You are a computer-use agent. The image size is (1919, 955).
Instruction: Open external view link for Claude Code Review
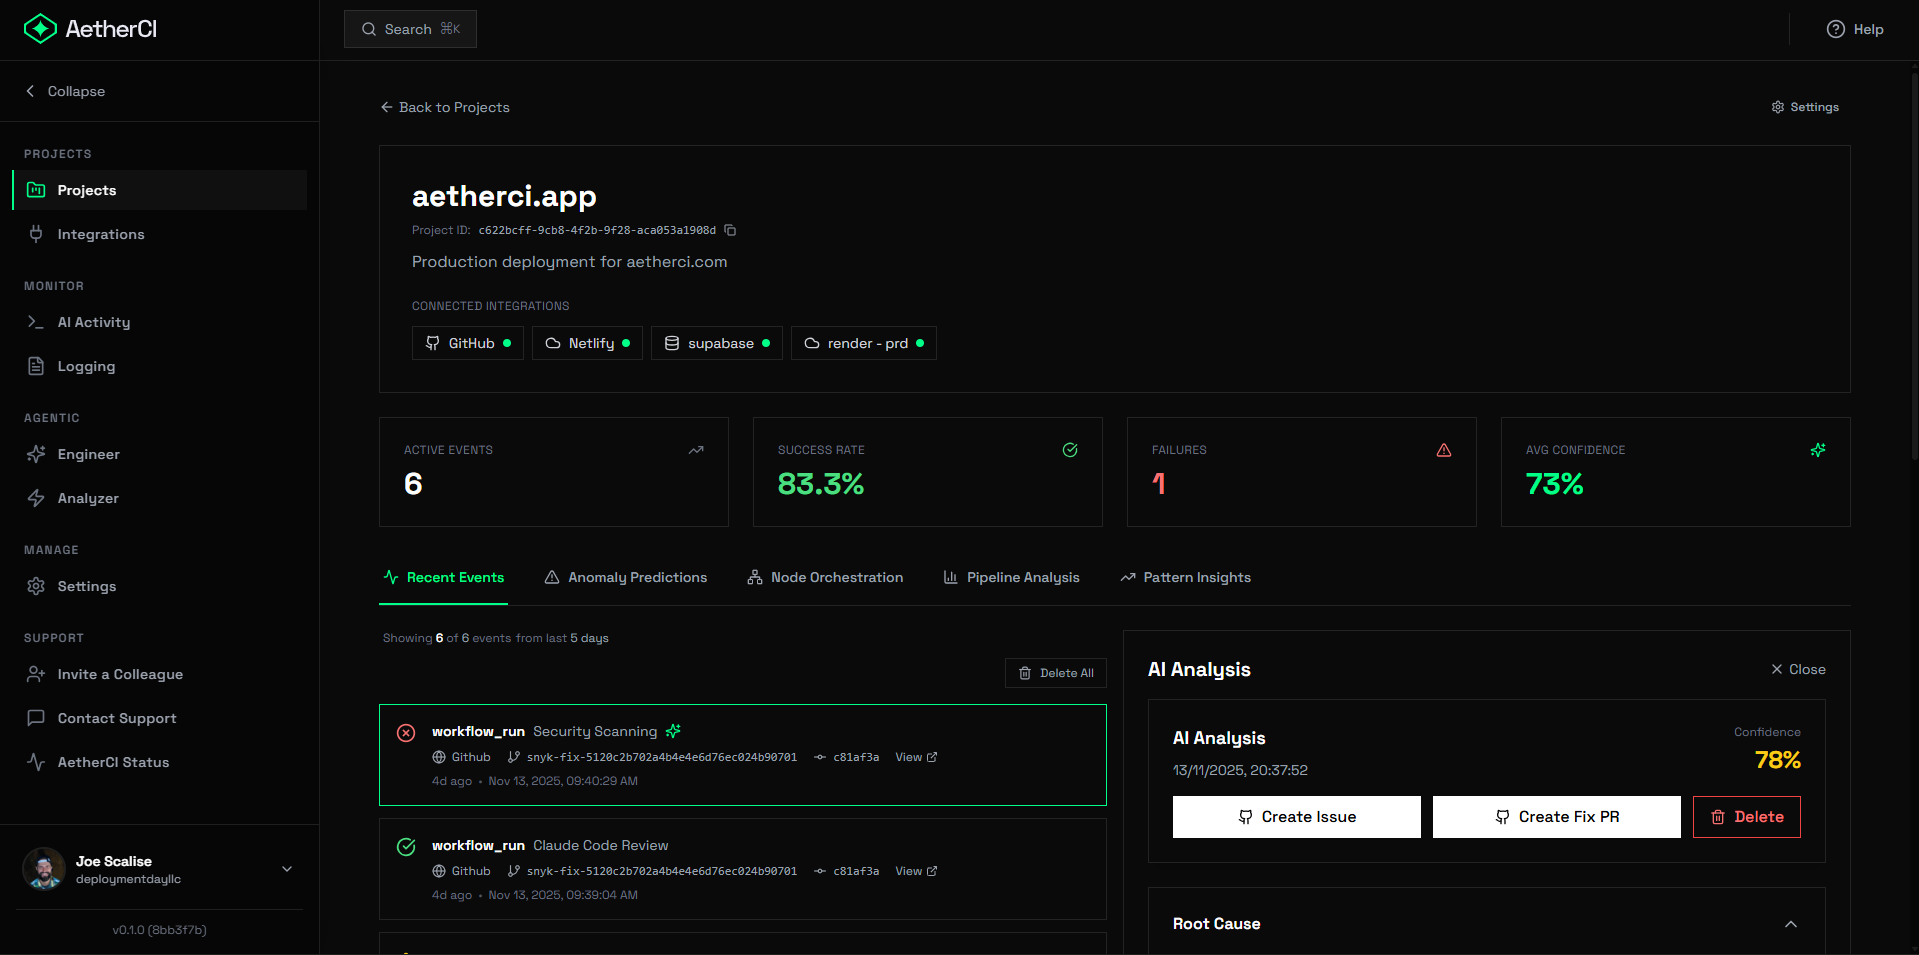[914, 871]
